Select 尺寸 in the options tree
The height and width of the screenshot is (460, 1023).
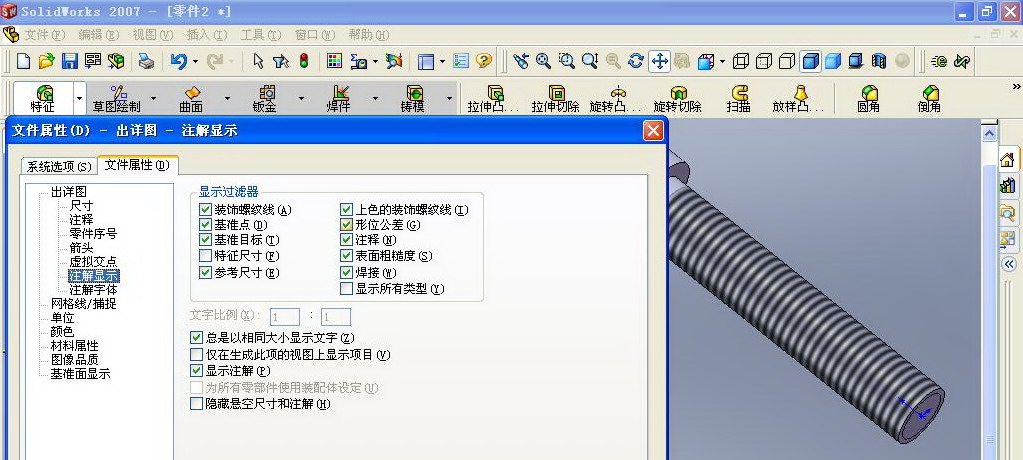click(82, 206)
